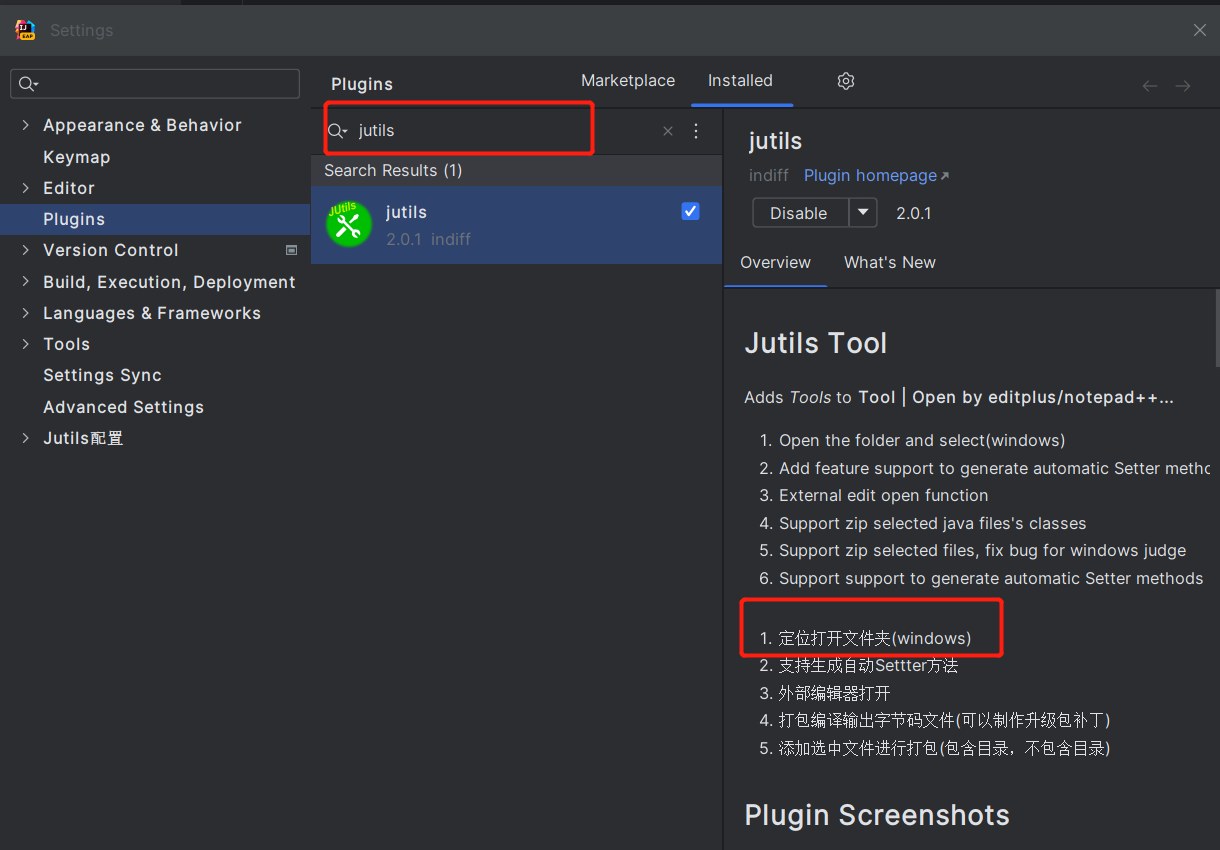Expand Appearance & Behavior settings
The height and width of the screenshot is (850, 1220).
click(25, 125)
